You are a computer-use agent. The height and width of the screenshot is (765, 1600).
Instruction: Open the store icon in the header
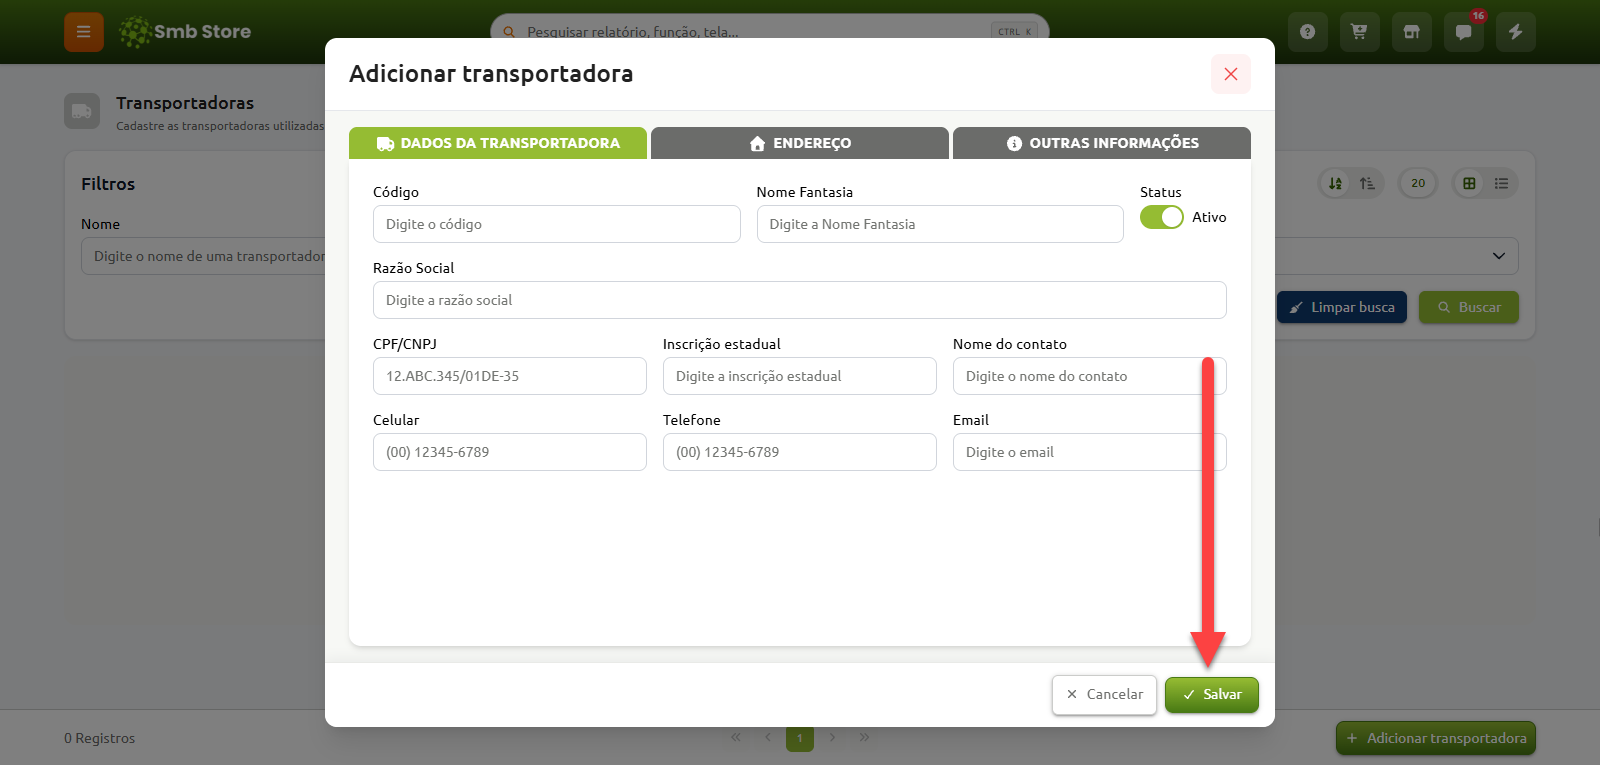[x=1412, y=32]
